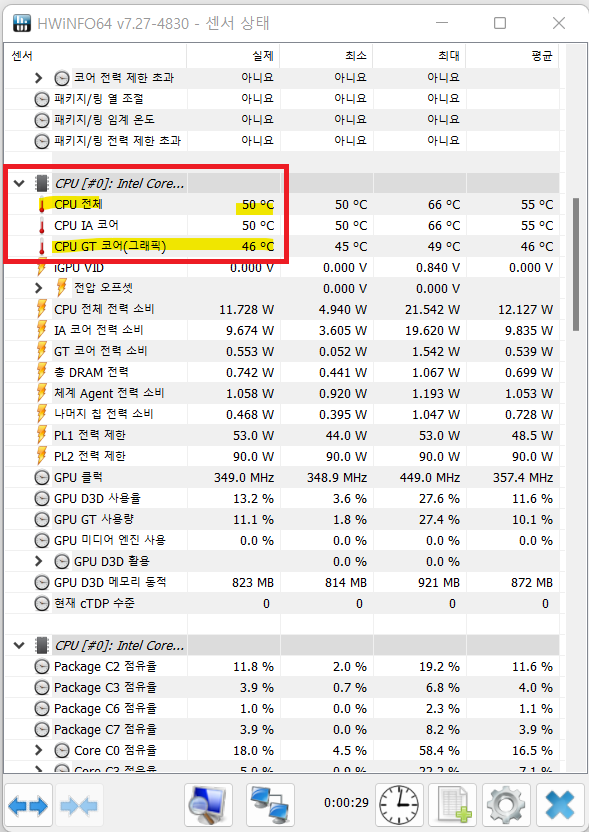Click the 921 MB maximum D3D memory value
Screen dimensions: 589x832
(439, 583)
